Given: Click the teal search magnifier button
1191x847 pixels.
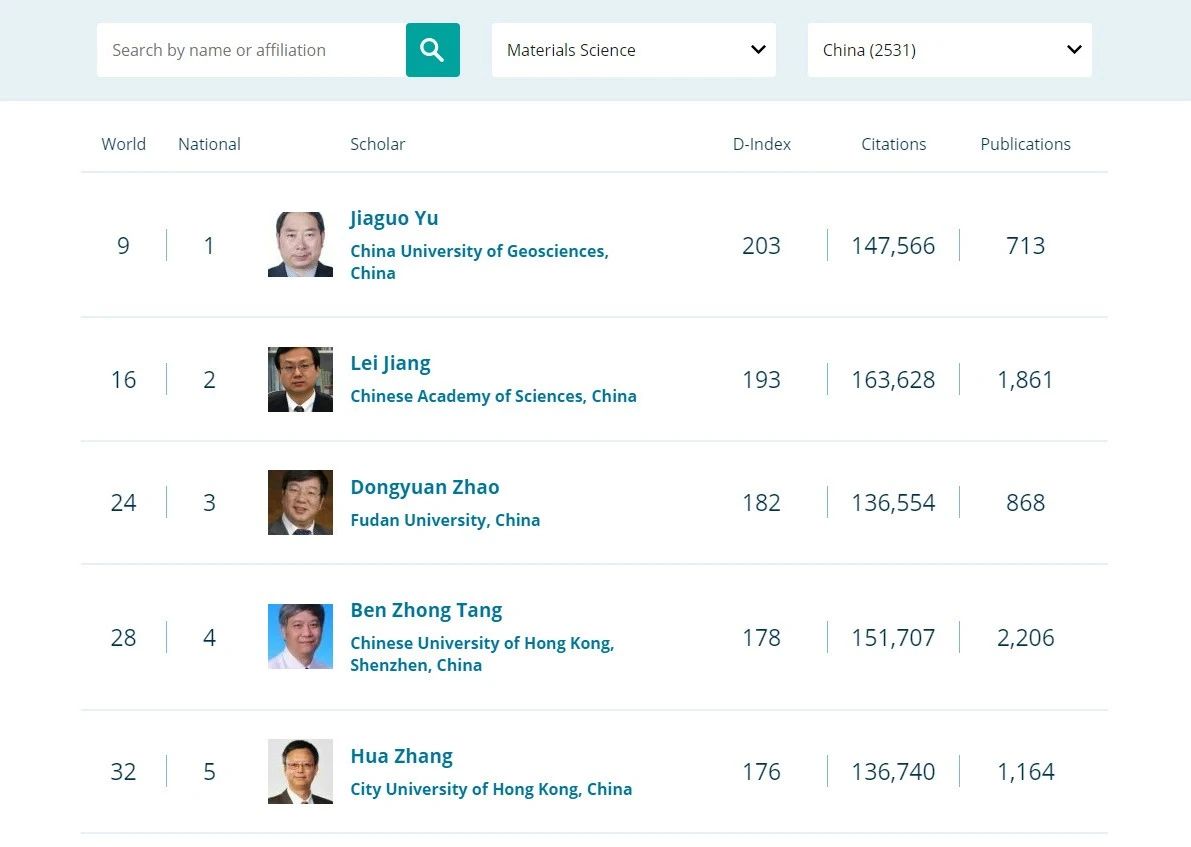Looking at the screenshot, I should (432, 50).
